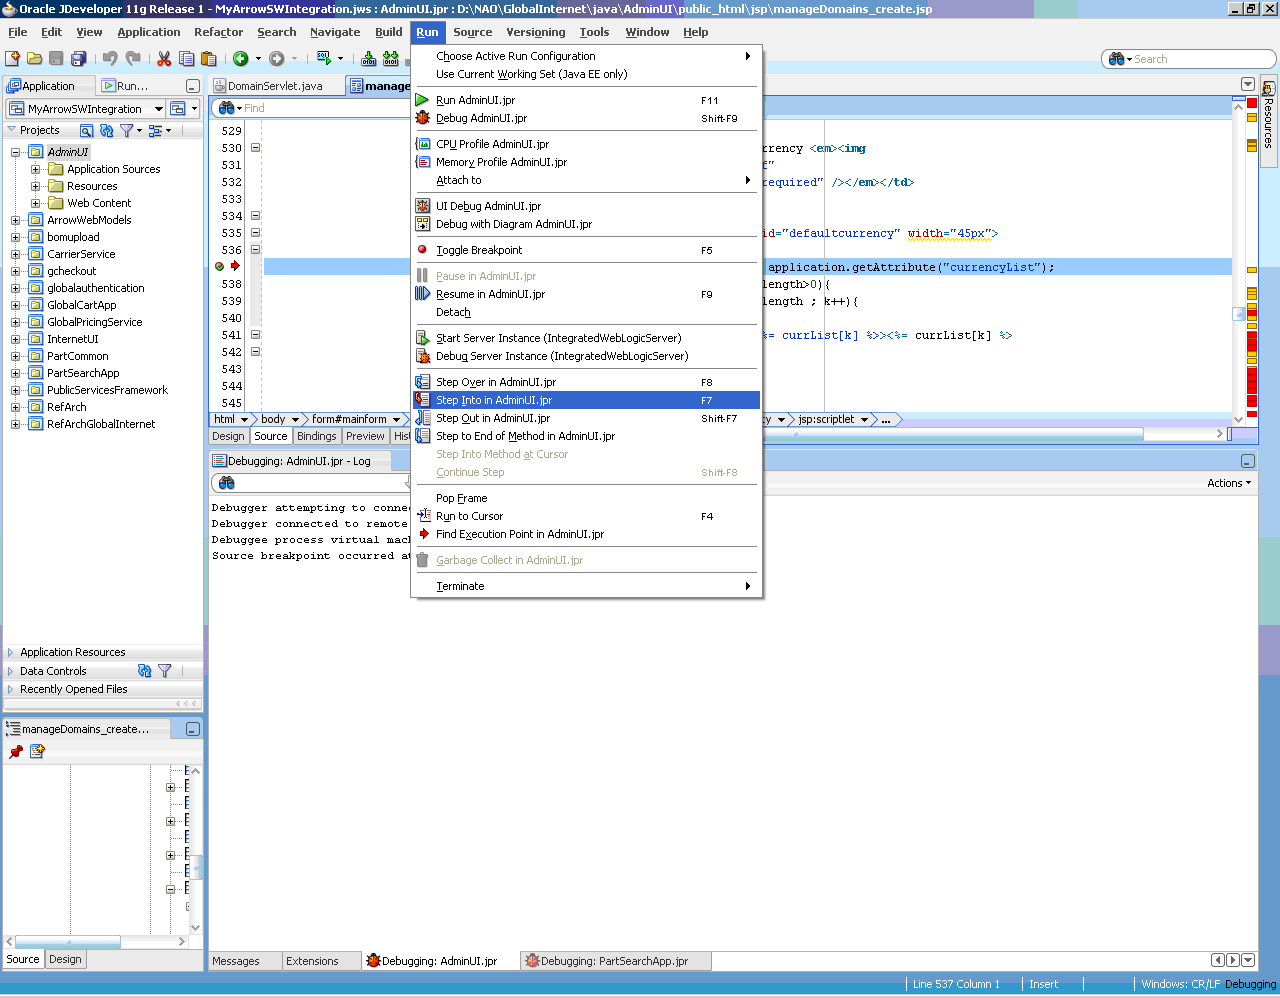Click the Resources side tab icon at right edge
This screenshot has height=998, width=1280.
coord(1268,88)
